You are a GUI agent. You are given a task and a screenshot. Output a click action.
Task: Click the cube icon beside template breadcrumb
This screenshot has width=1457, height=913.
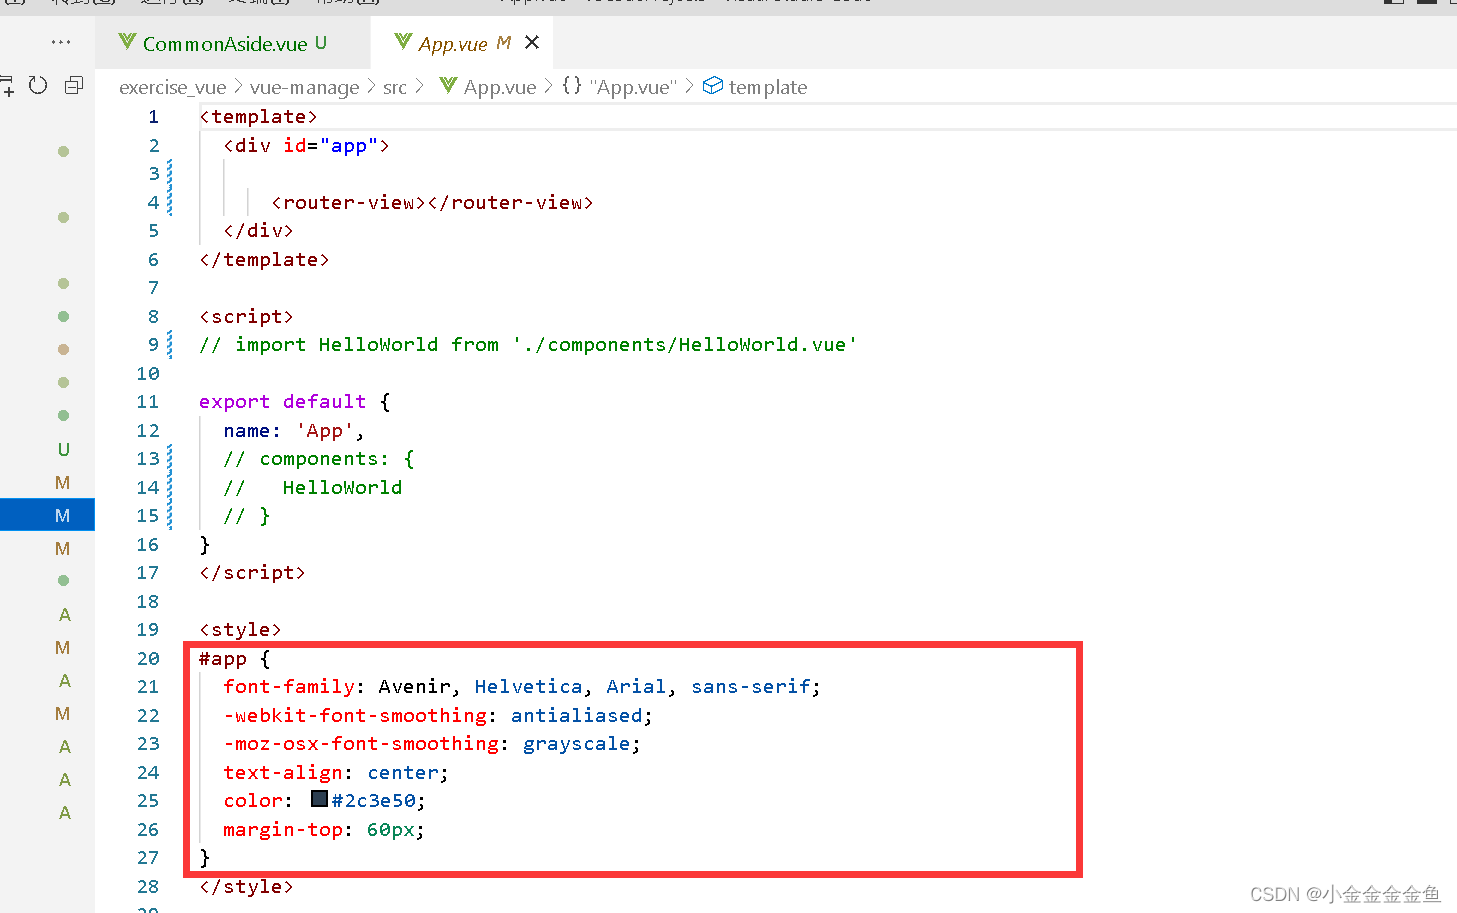pos(713,86)
